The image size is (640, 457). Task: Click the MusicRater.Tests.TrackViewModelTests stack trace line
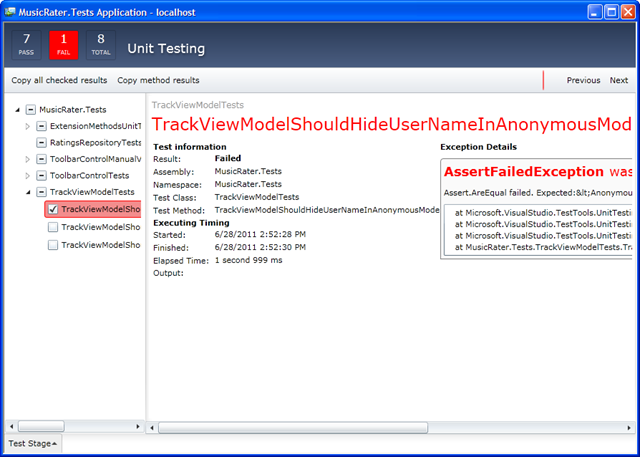[x=543, y=247]
